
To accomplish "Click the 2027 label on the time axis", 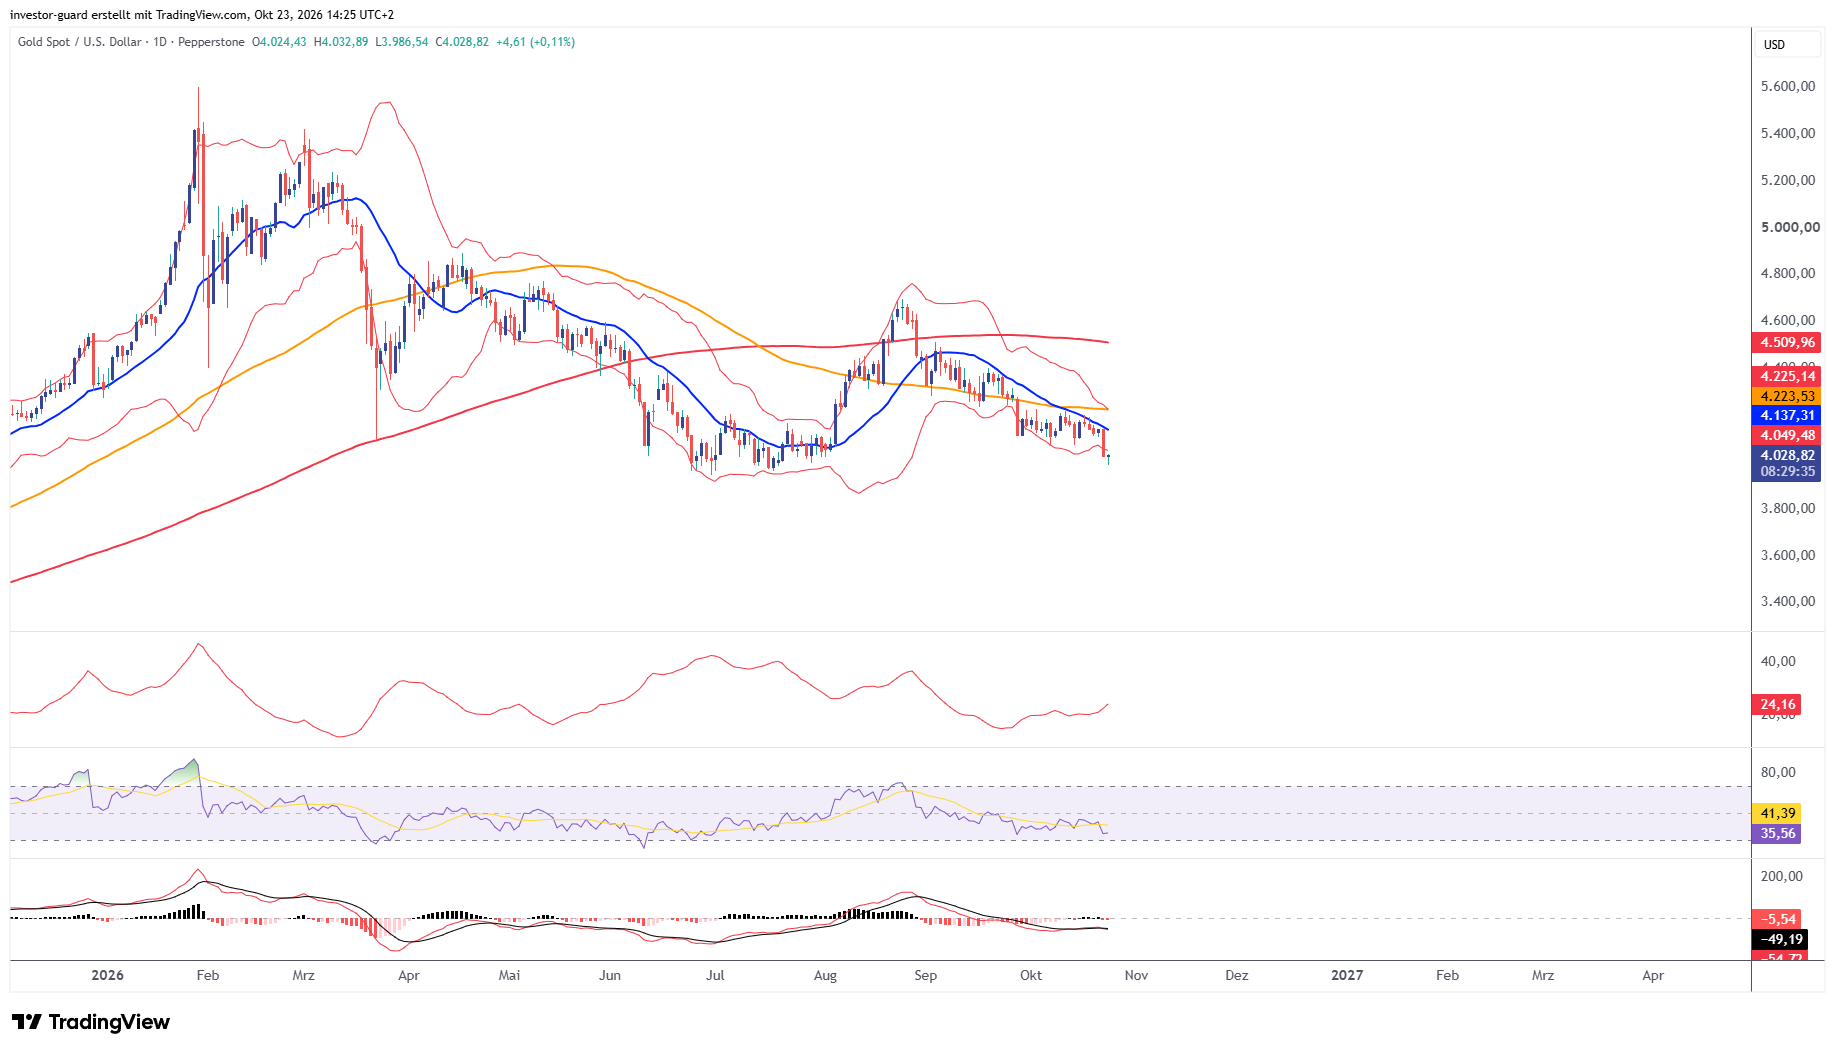I will [x=1347, y=976].
